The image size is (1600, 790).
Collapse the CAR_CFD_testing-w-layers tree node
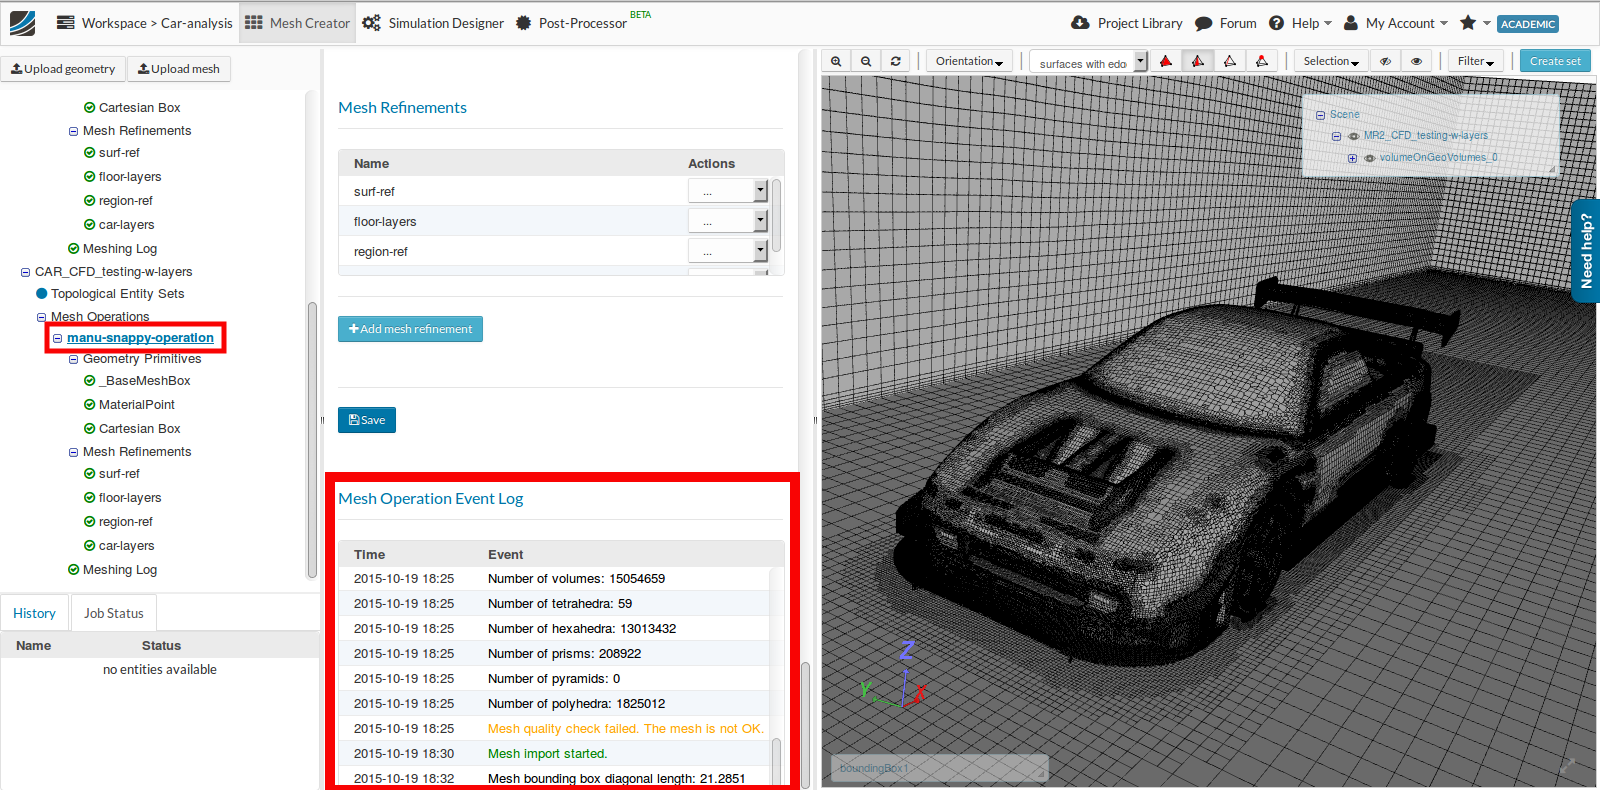pos(26,272)
